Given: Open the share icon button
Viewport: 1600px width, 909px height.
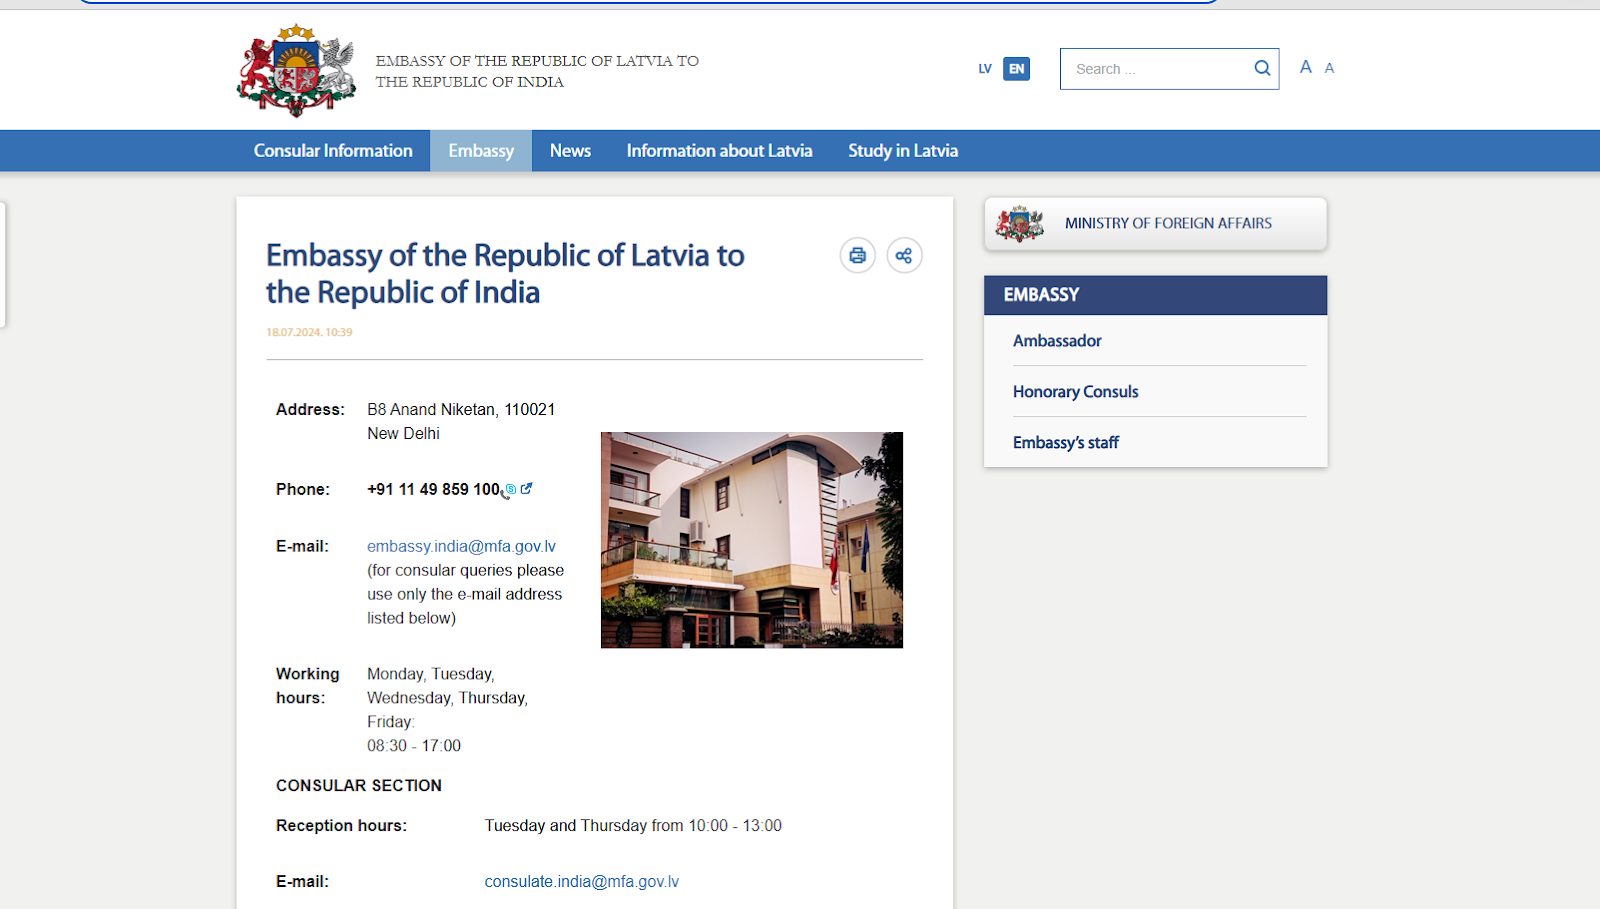Looking at the screenshot, I should click(904, 256).
